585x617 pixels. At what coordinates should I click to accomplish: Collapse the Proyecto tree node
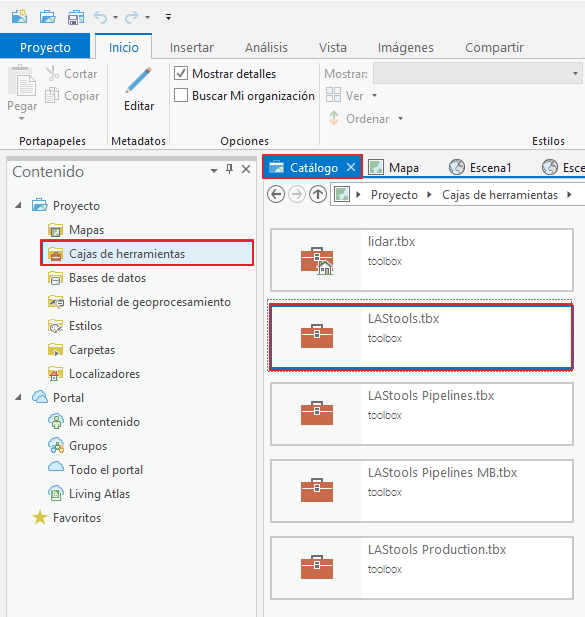pos(18,205)
